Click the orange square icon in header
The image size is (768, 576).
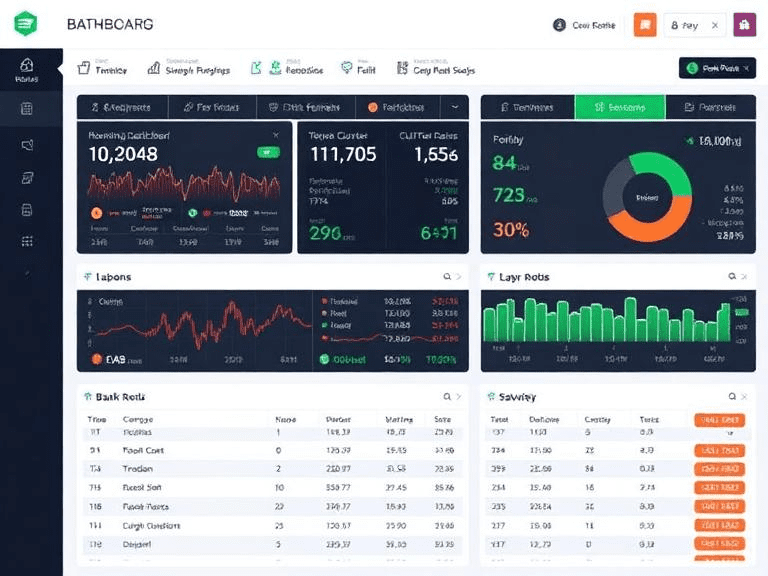pos(645,25)
